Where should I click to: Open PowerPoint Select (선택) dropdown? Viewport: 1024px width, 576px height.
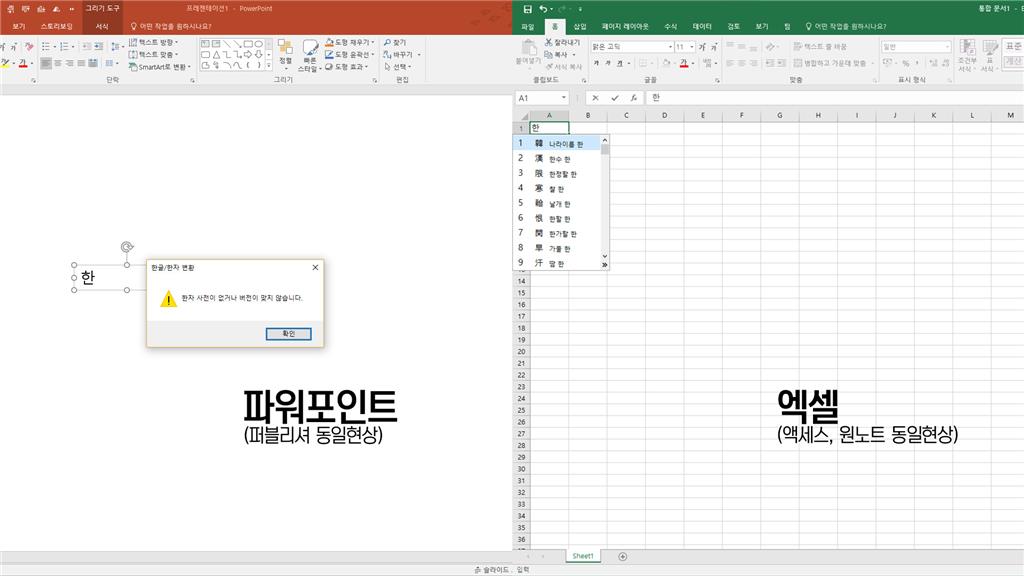coord(397,67)
